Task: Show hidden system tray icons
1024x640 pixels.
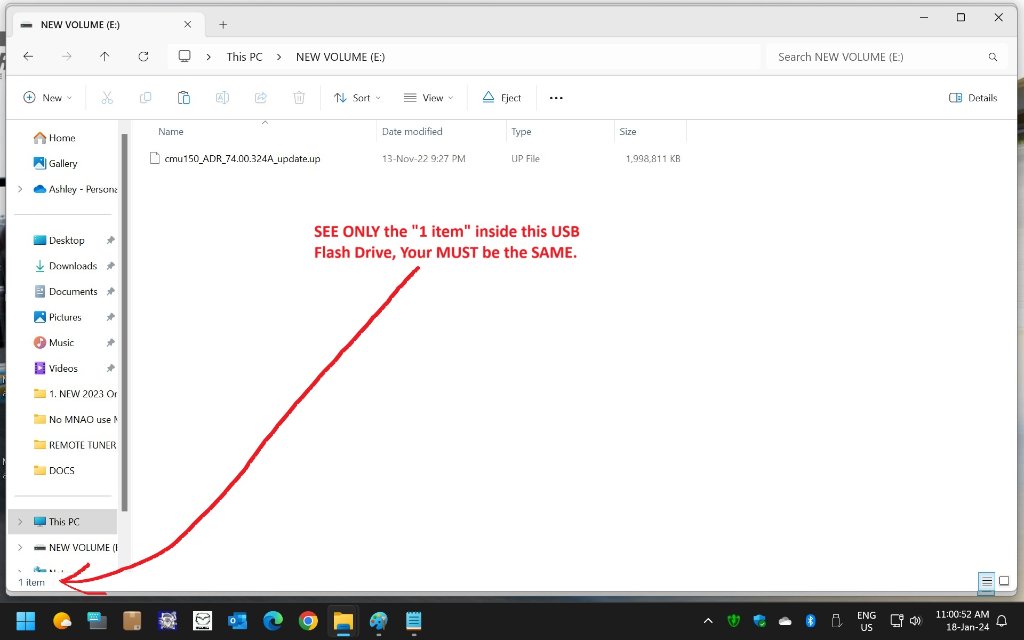Action: coord(708,621)
